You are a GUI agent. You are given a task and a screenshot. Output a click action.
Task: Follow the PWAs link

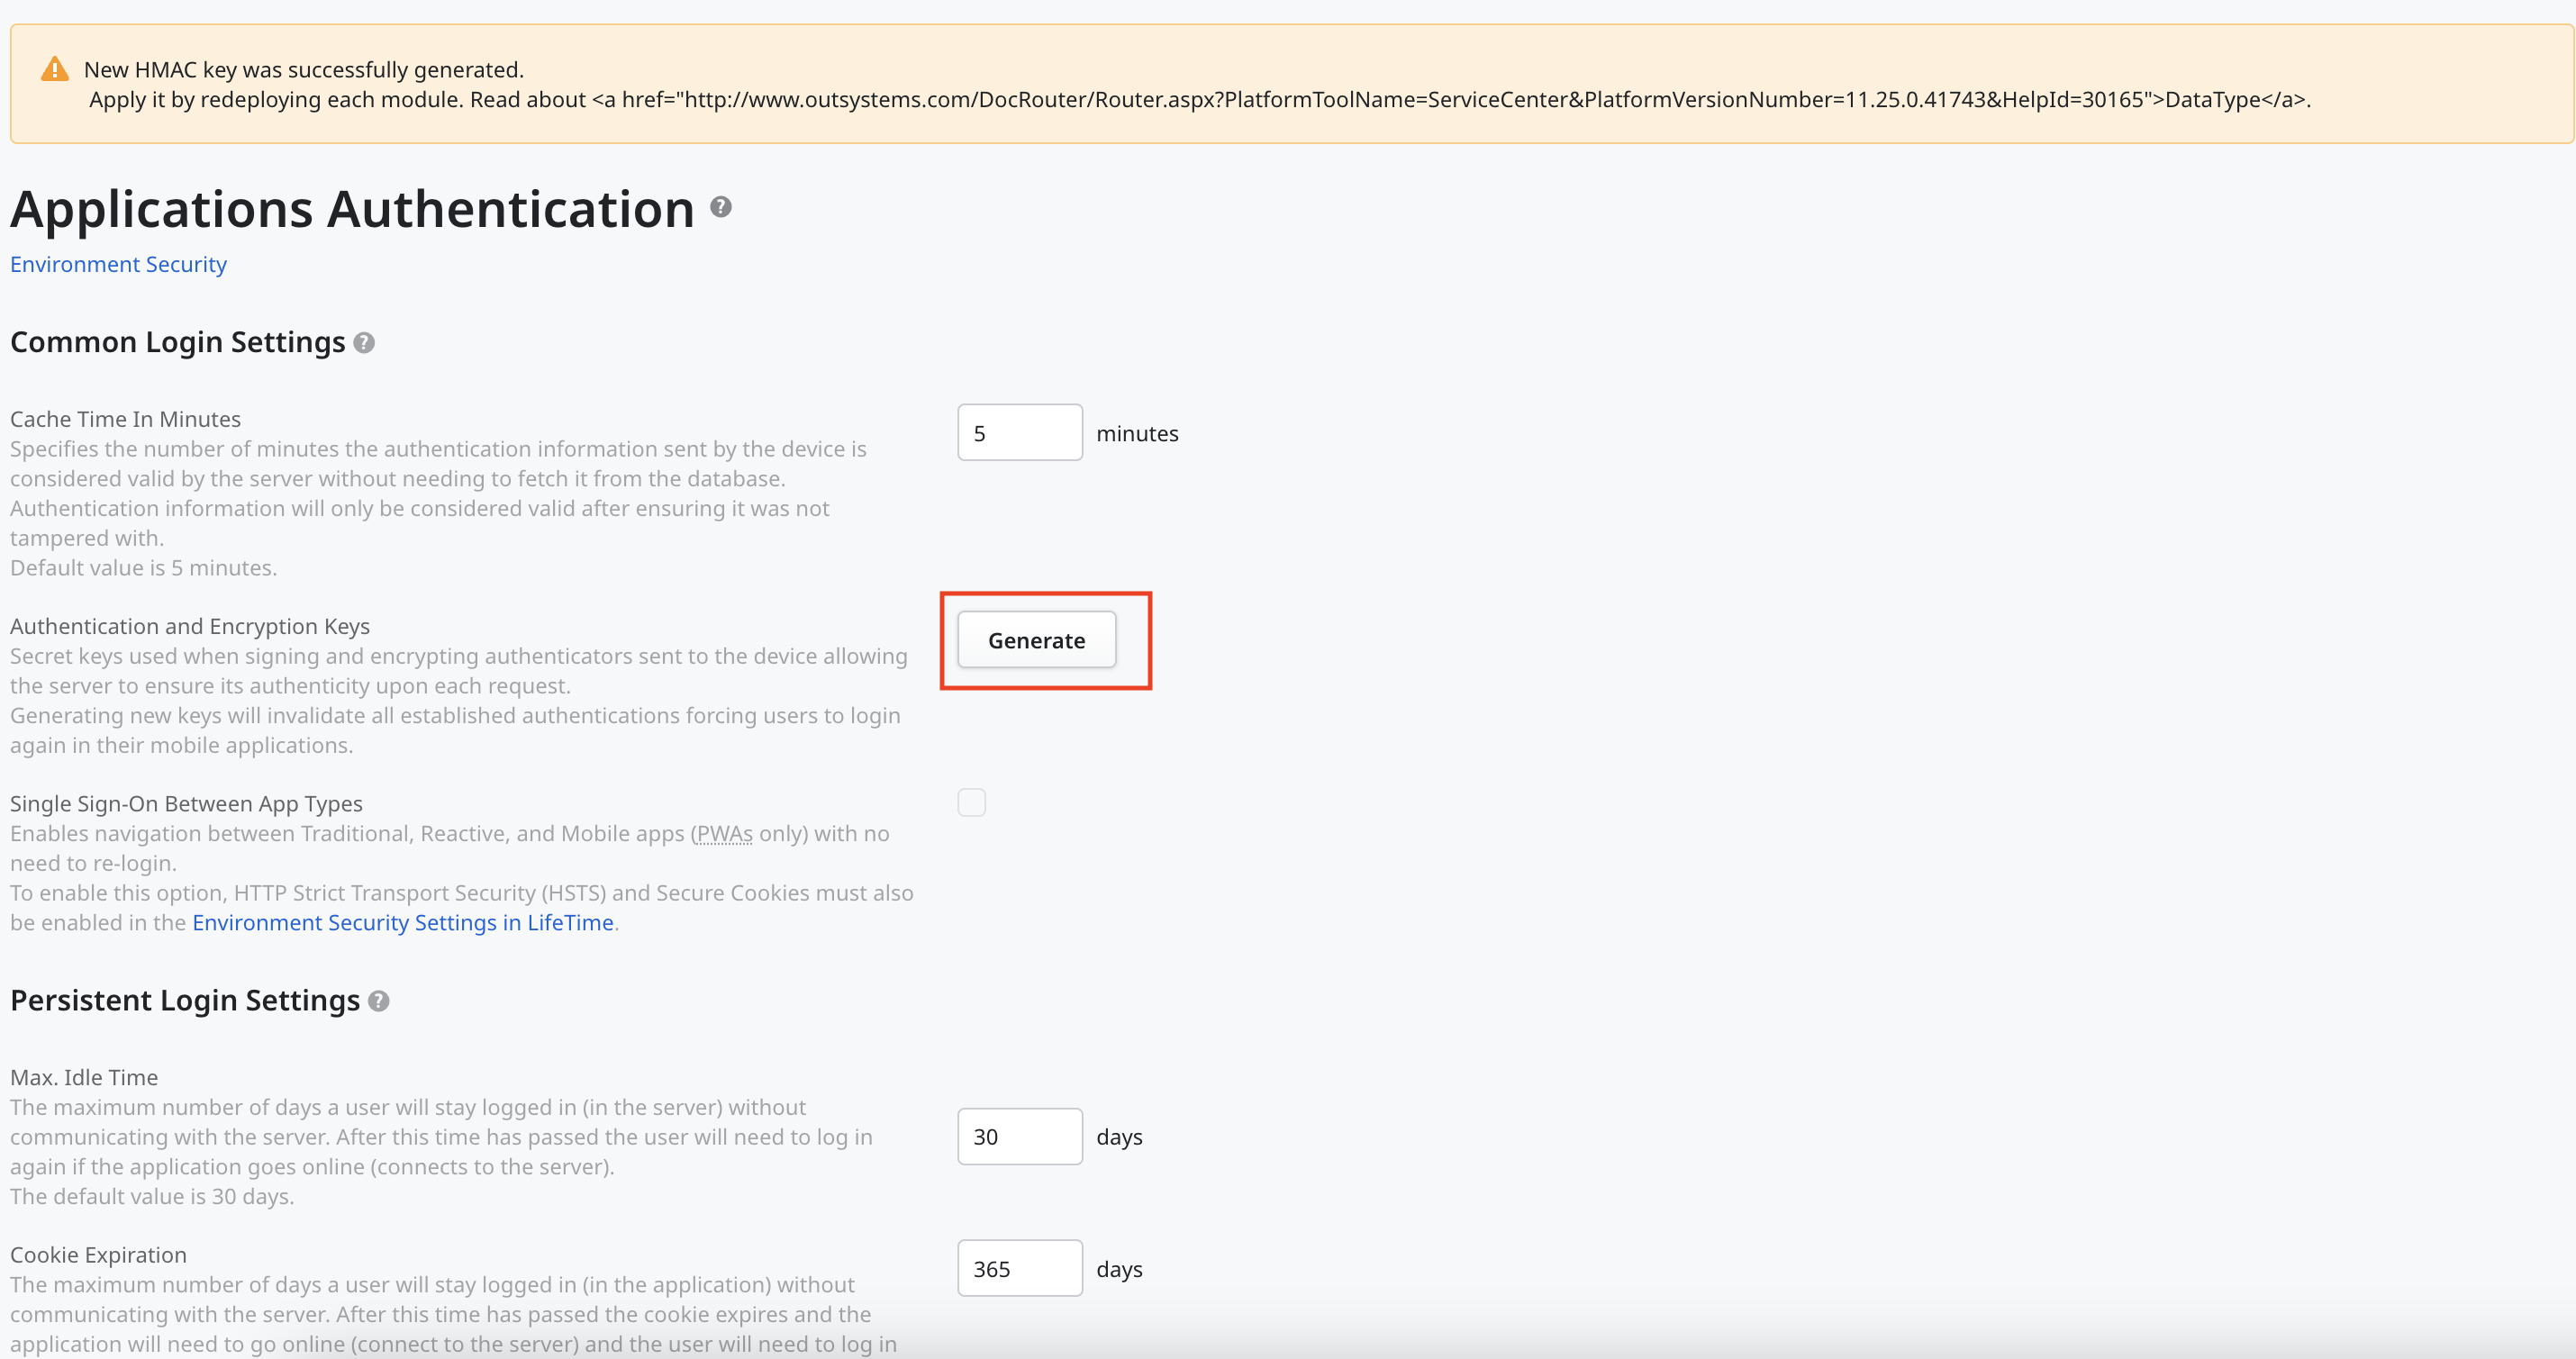coord(724,833)
